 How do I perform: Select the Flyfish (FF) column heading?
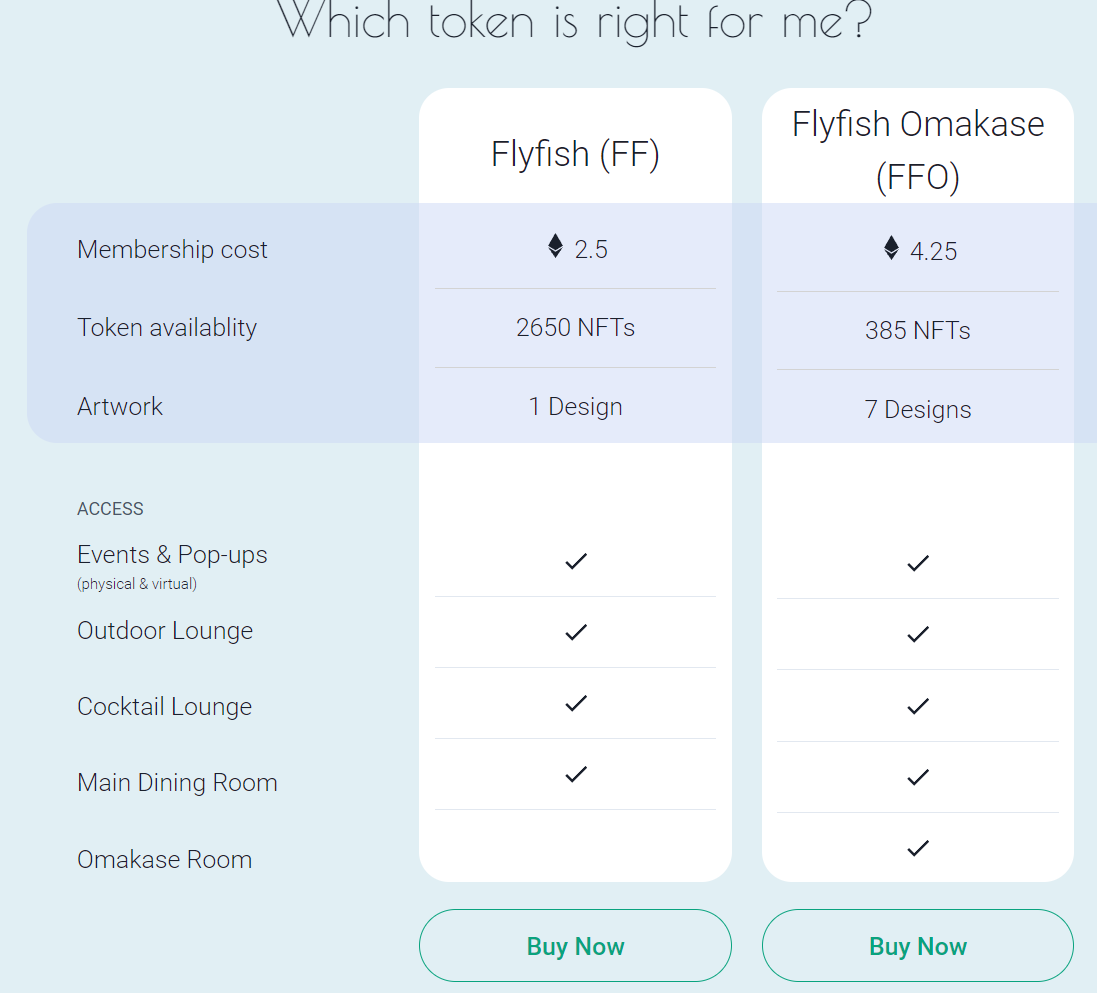[575, 154]
